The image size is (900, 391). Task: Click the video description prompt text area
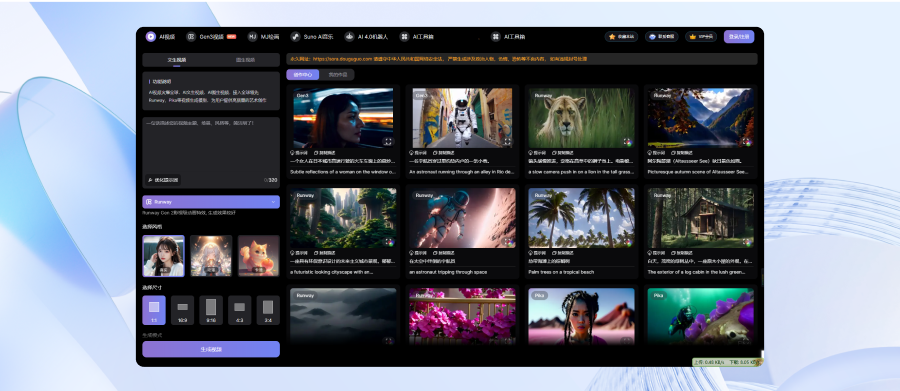tap(211, 145)
